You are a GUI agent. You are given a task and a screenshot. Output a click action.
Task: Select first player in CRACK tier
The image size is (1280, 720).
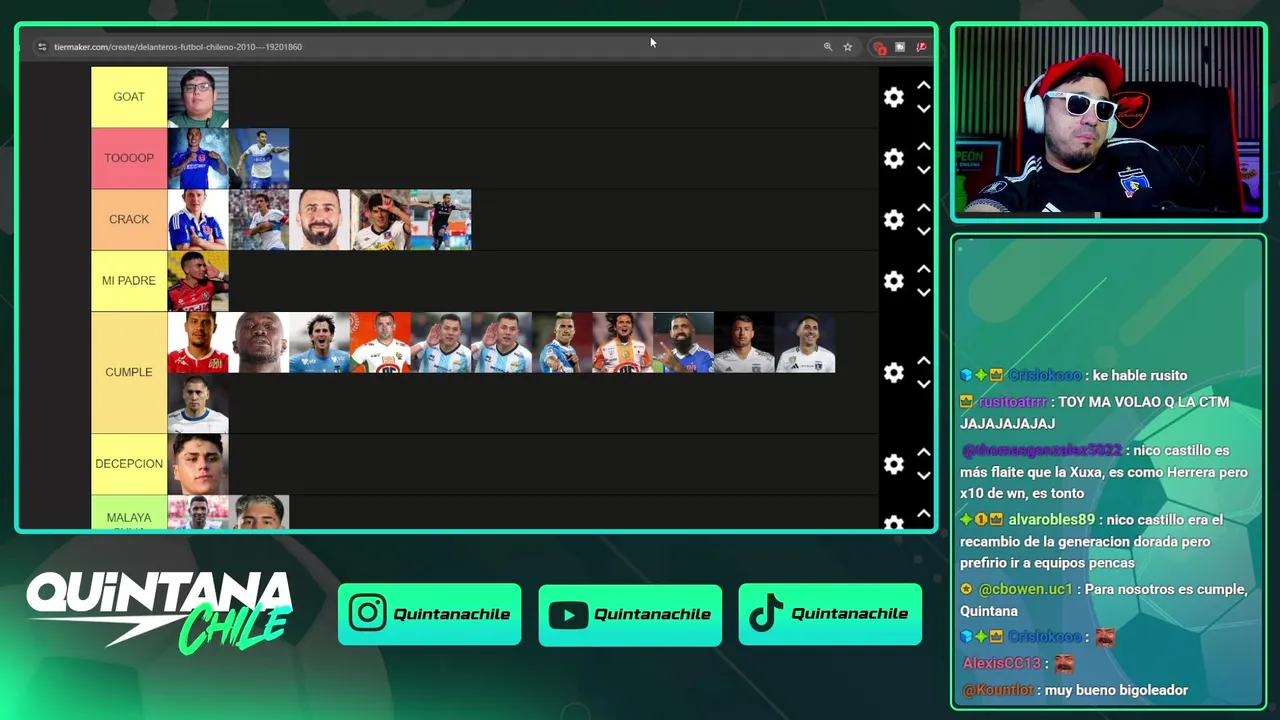click(198, 219)
